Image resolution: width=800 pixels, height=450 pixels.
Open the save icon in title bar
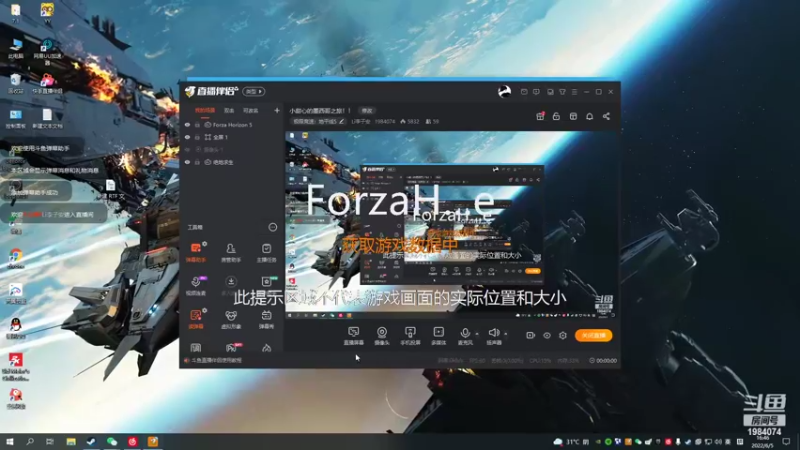pos(550,92)
